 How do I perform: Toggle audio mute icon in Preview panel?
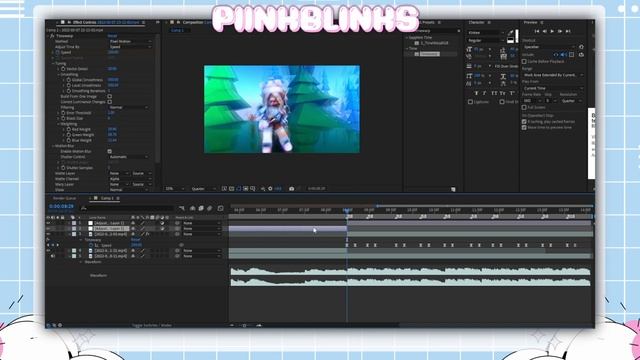coord(563,55)
